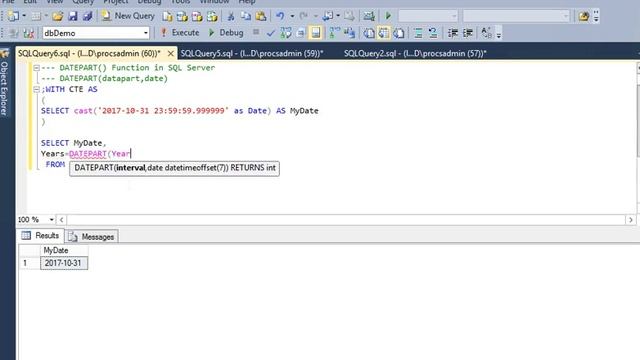Click the Change Connection icon
Viewport: 640px width, 360px height.
click(x=28, y=33)
